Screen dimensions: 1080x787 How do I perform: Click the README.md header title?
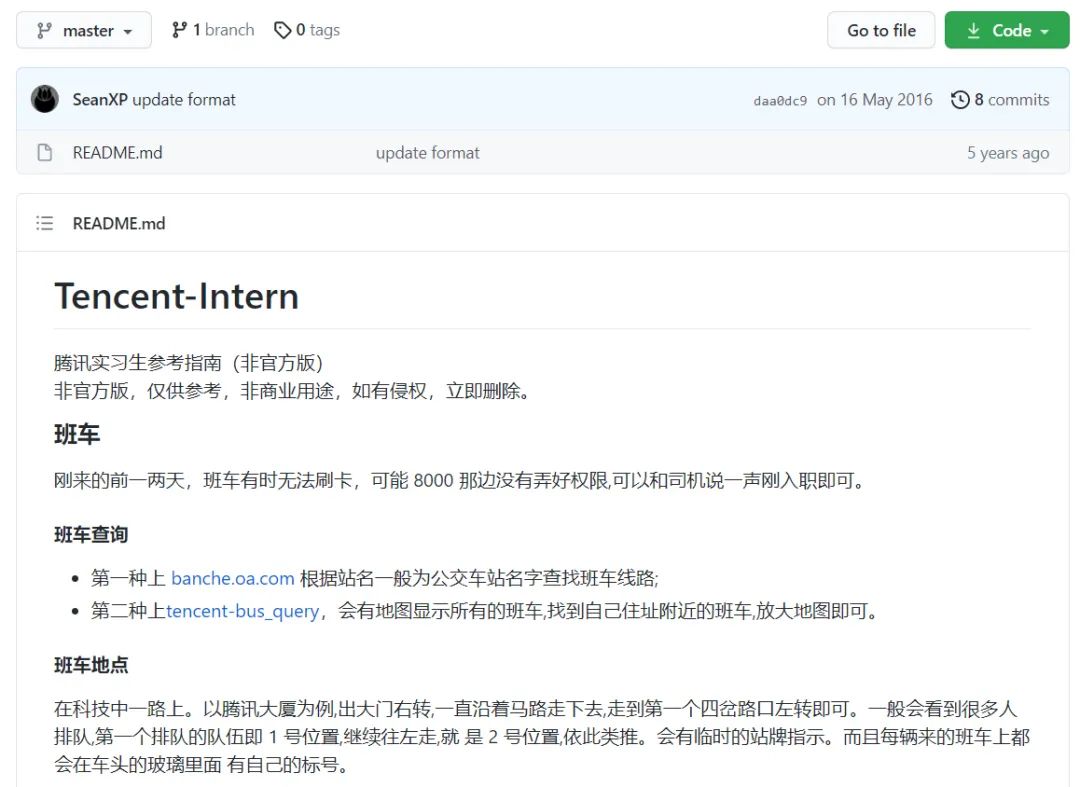tap(119, 223)
